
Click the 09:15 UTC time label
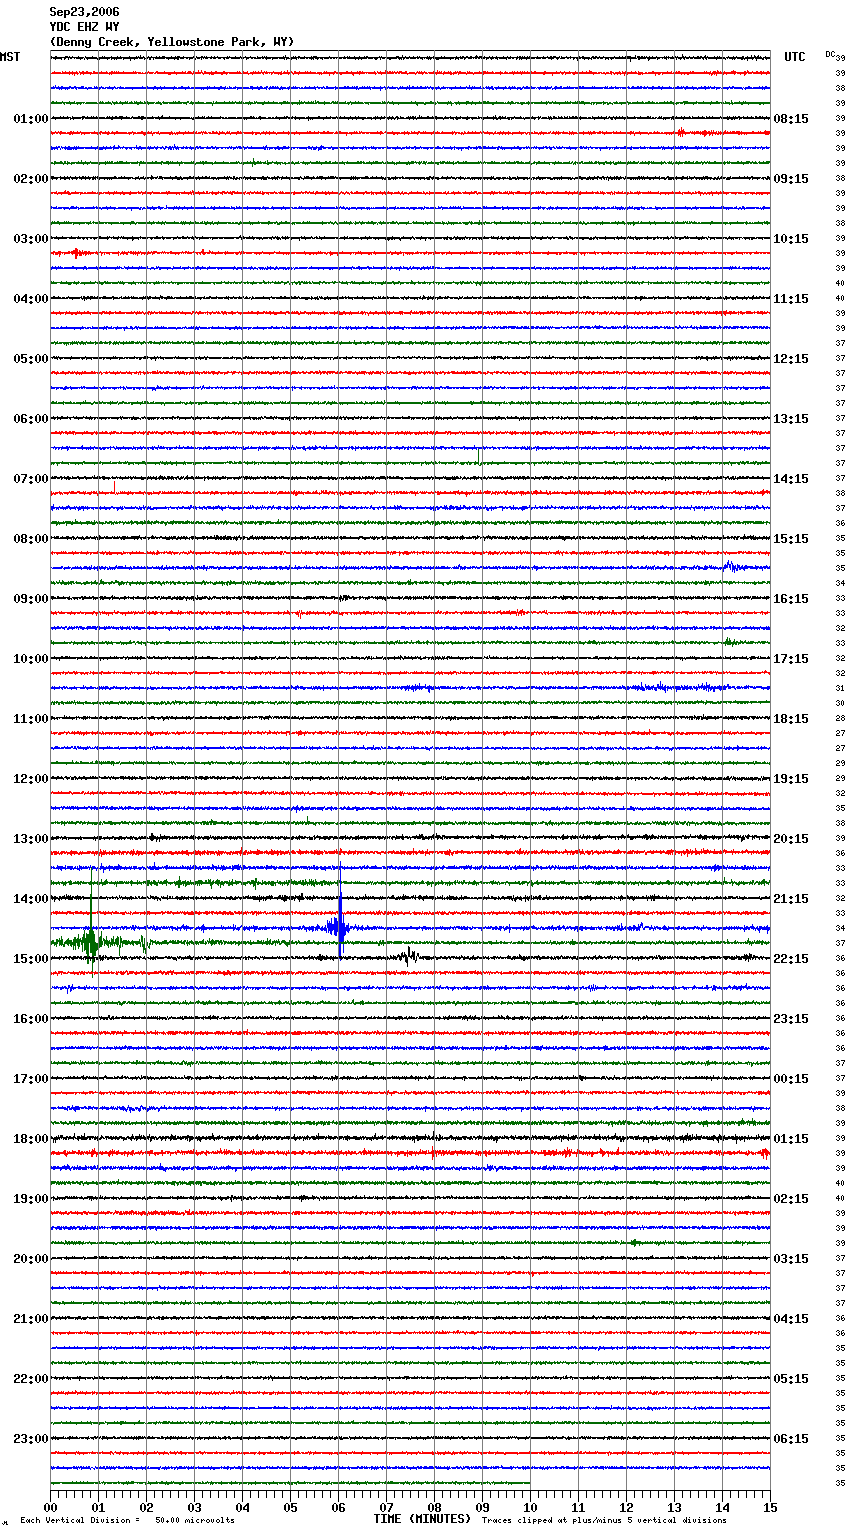pyautogui.click(x=791, y=179)
